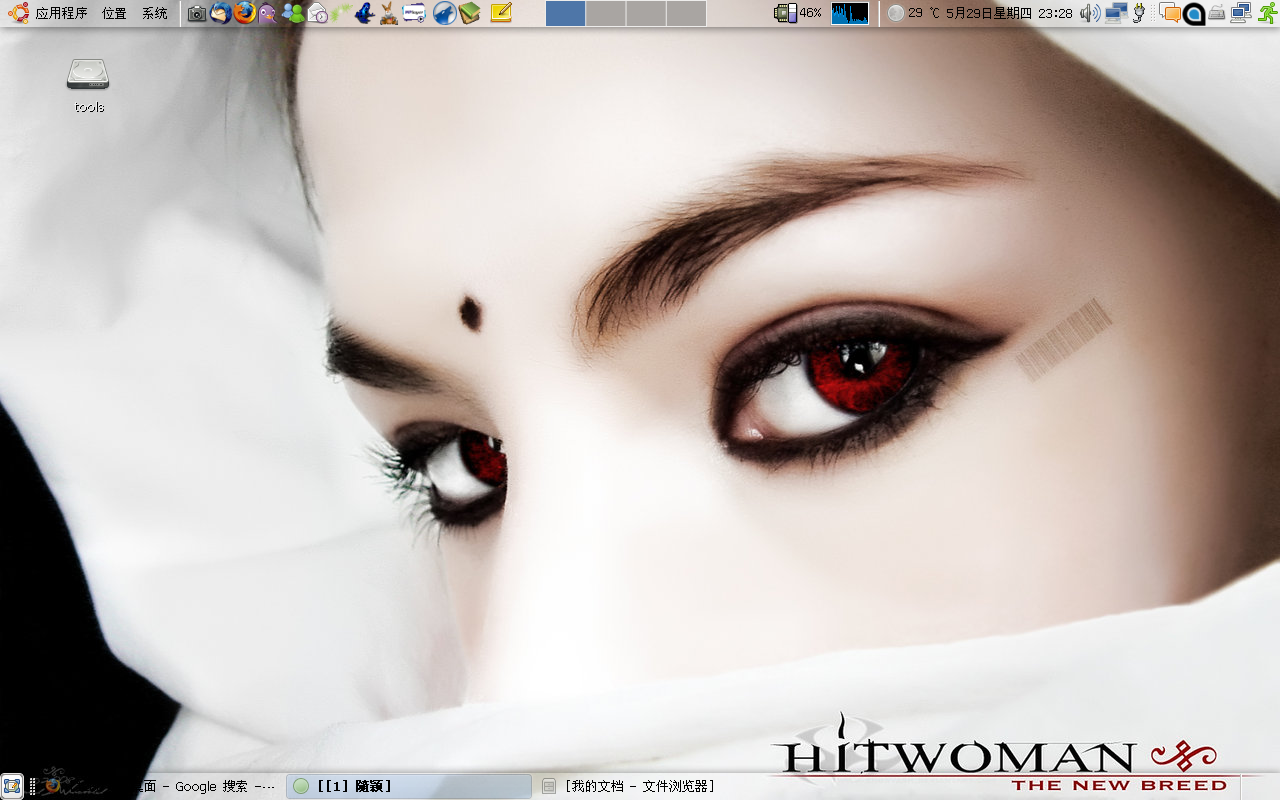
Task: Switch to the fourth workspace
Action: click(x=686, y=13)
